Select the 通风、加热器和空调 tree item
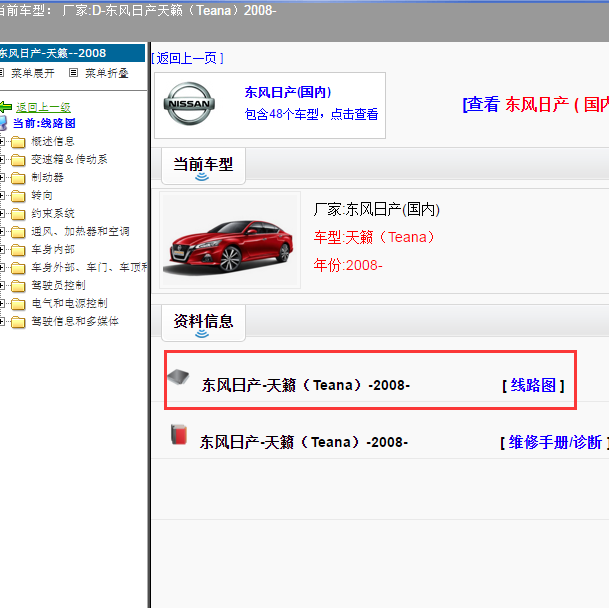The width and height of the screenshot is (609, 608). (x=80, y=232)
